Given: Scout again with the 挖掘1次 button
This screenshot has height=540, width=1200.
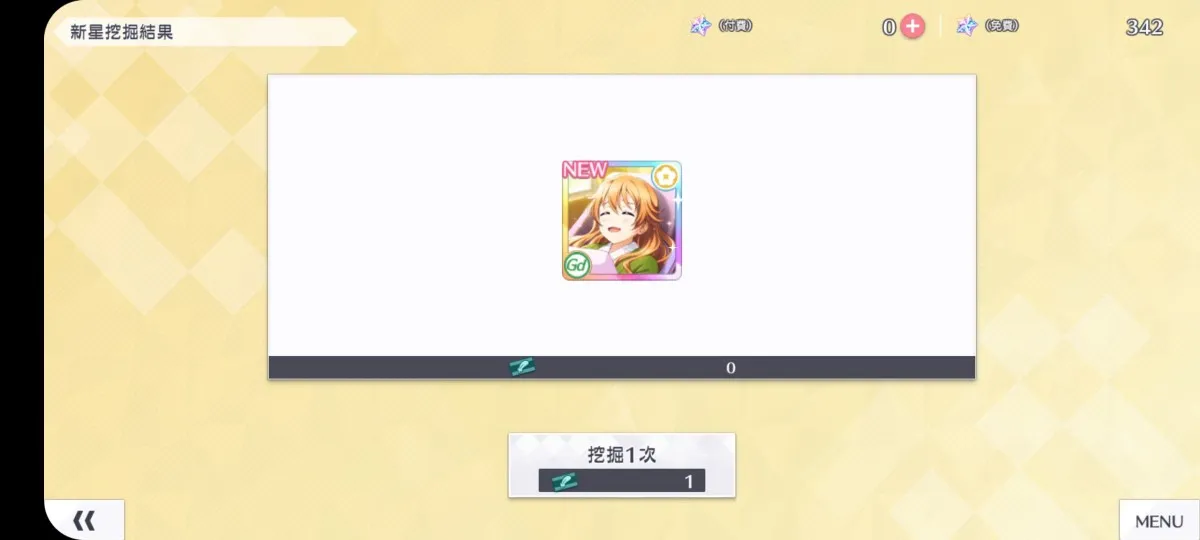Looking at the screenshot, I should [622, 465].
